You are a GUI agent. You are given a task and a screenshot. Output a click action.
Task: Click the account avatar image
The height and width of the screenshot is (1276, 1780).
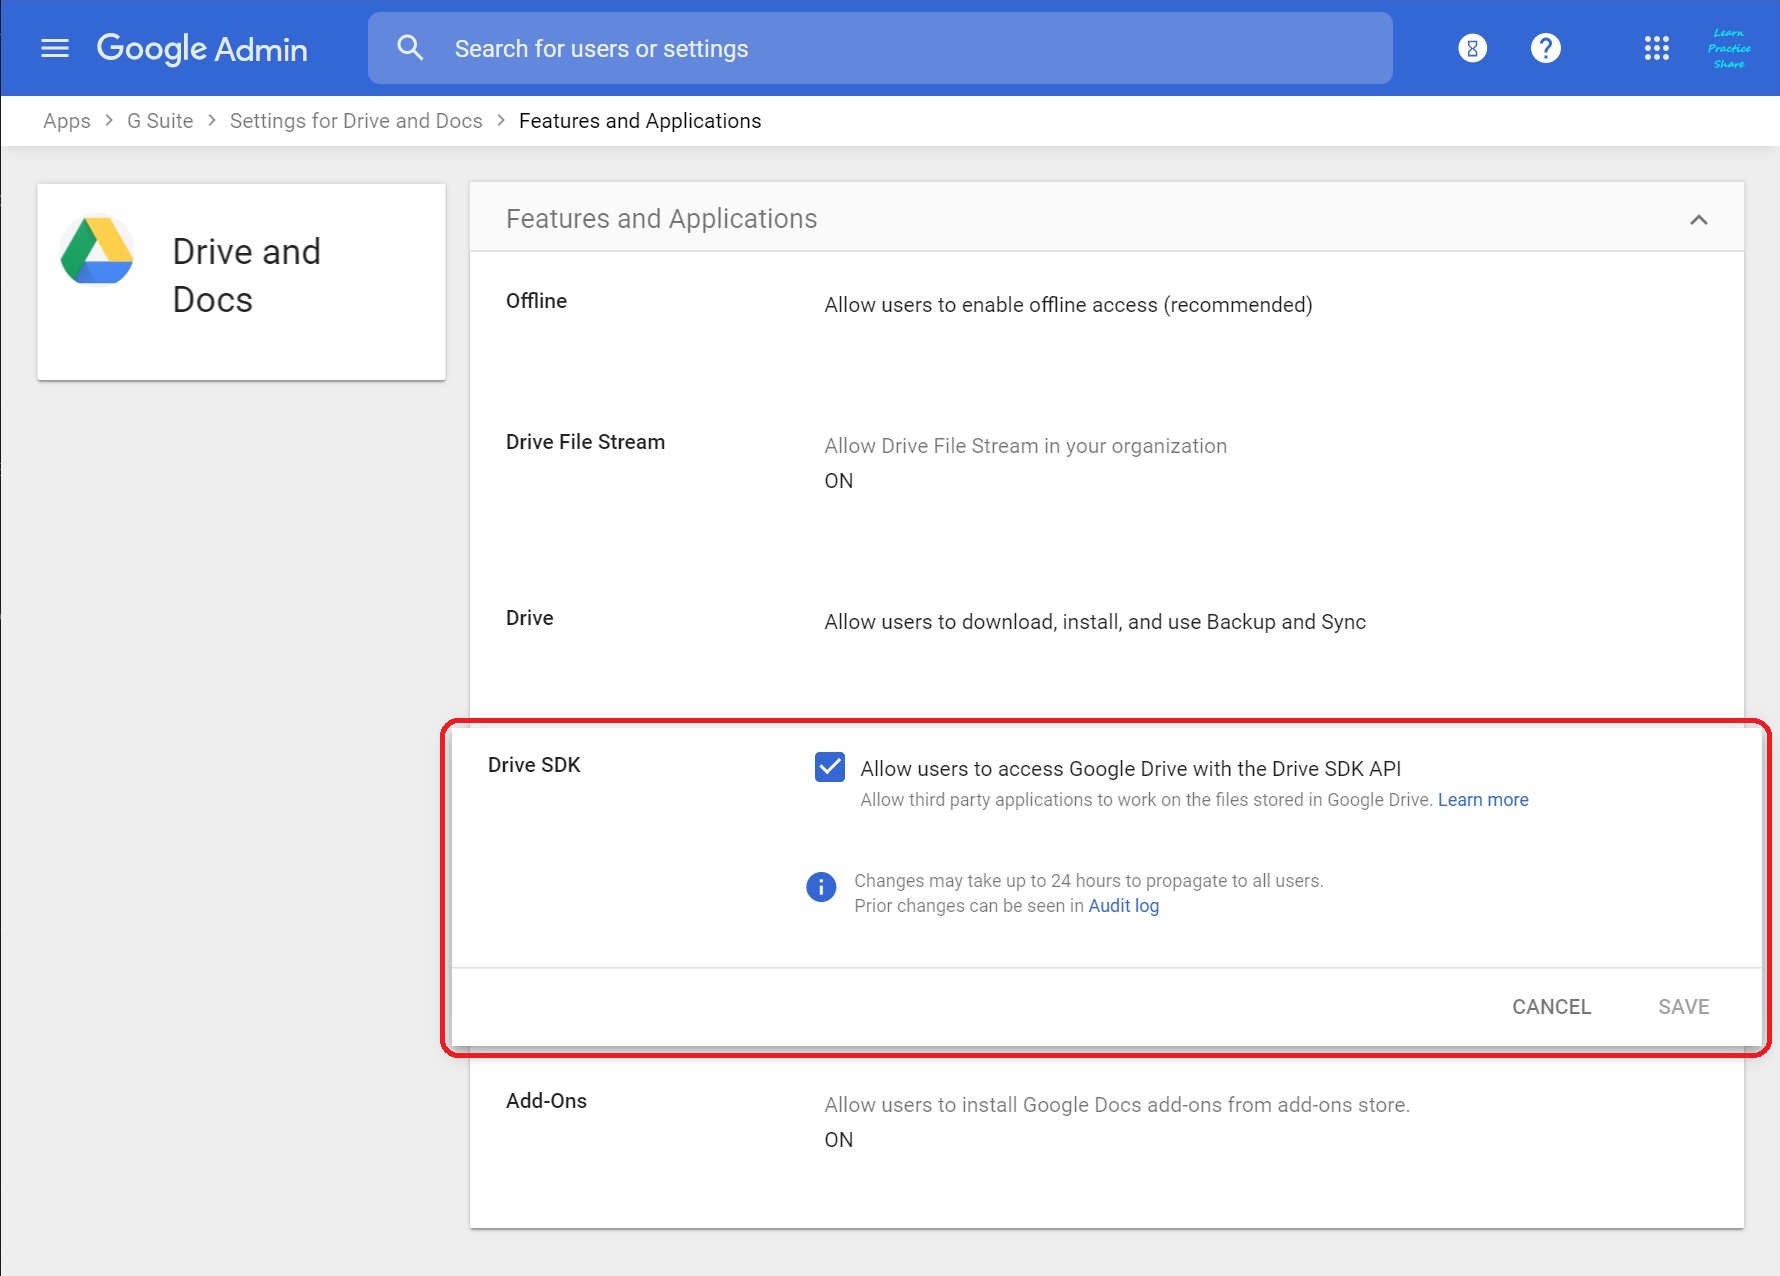1729,48
